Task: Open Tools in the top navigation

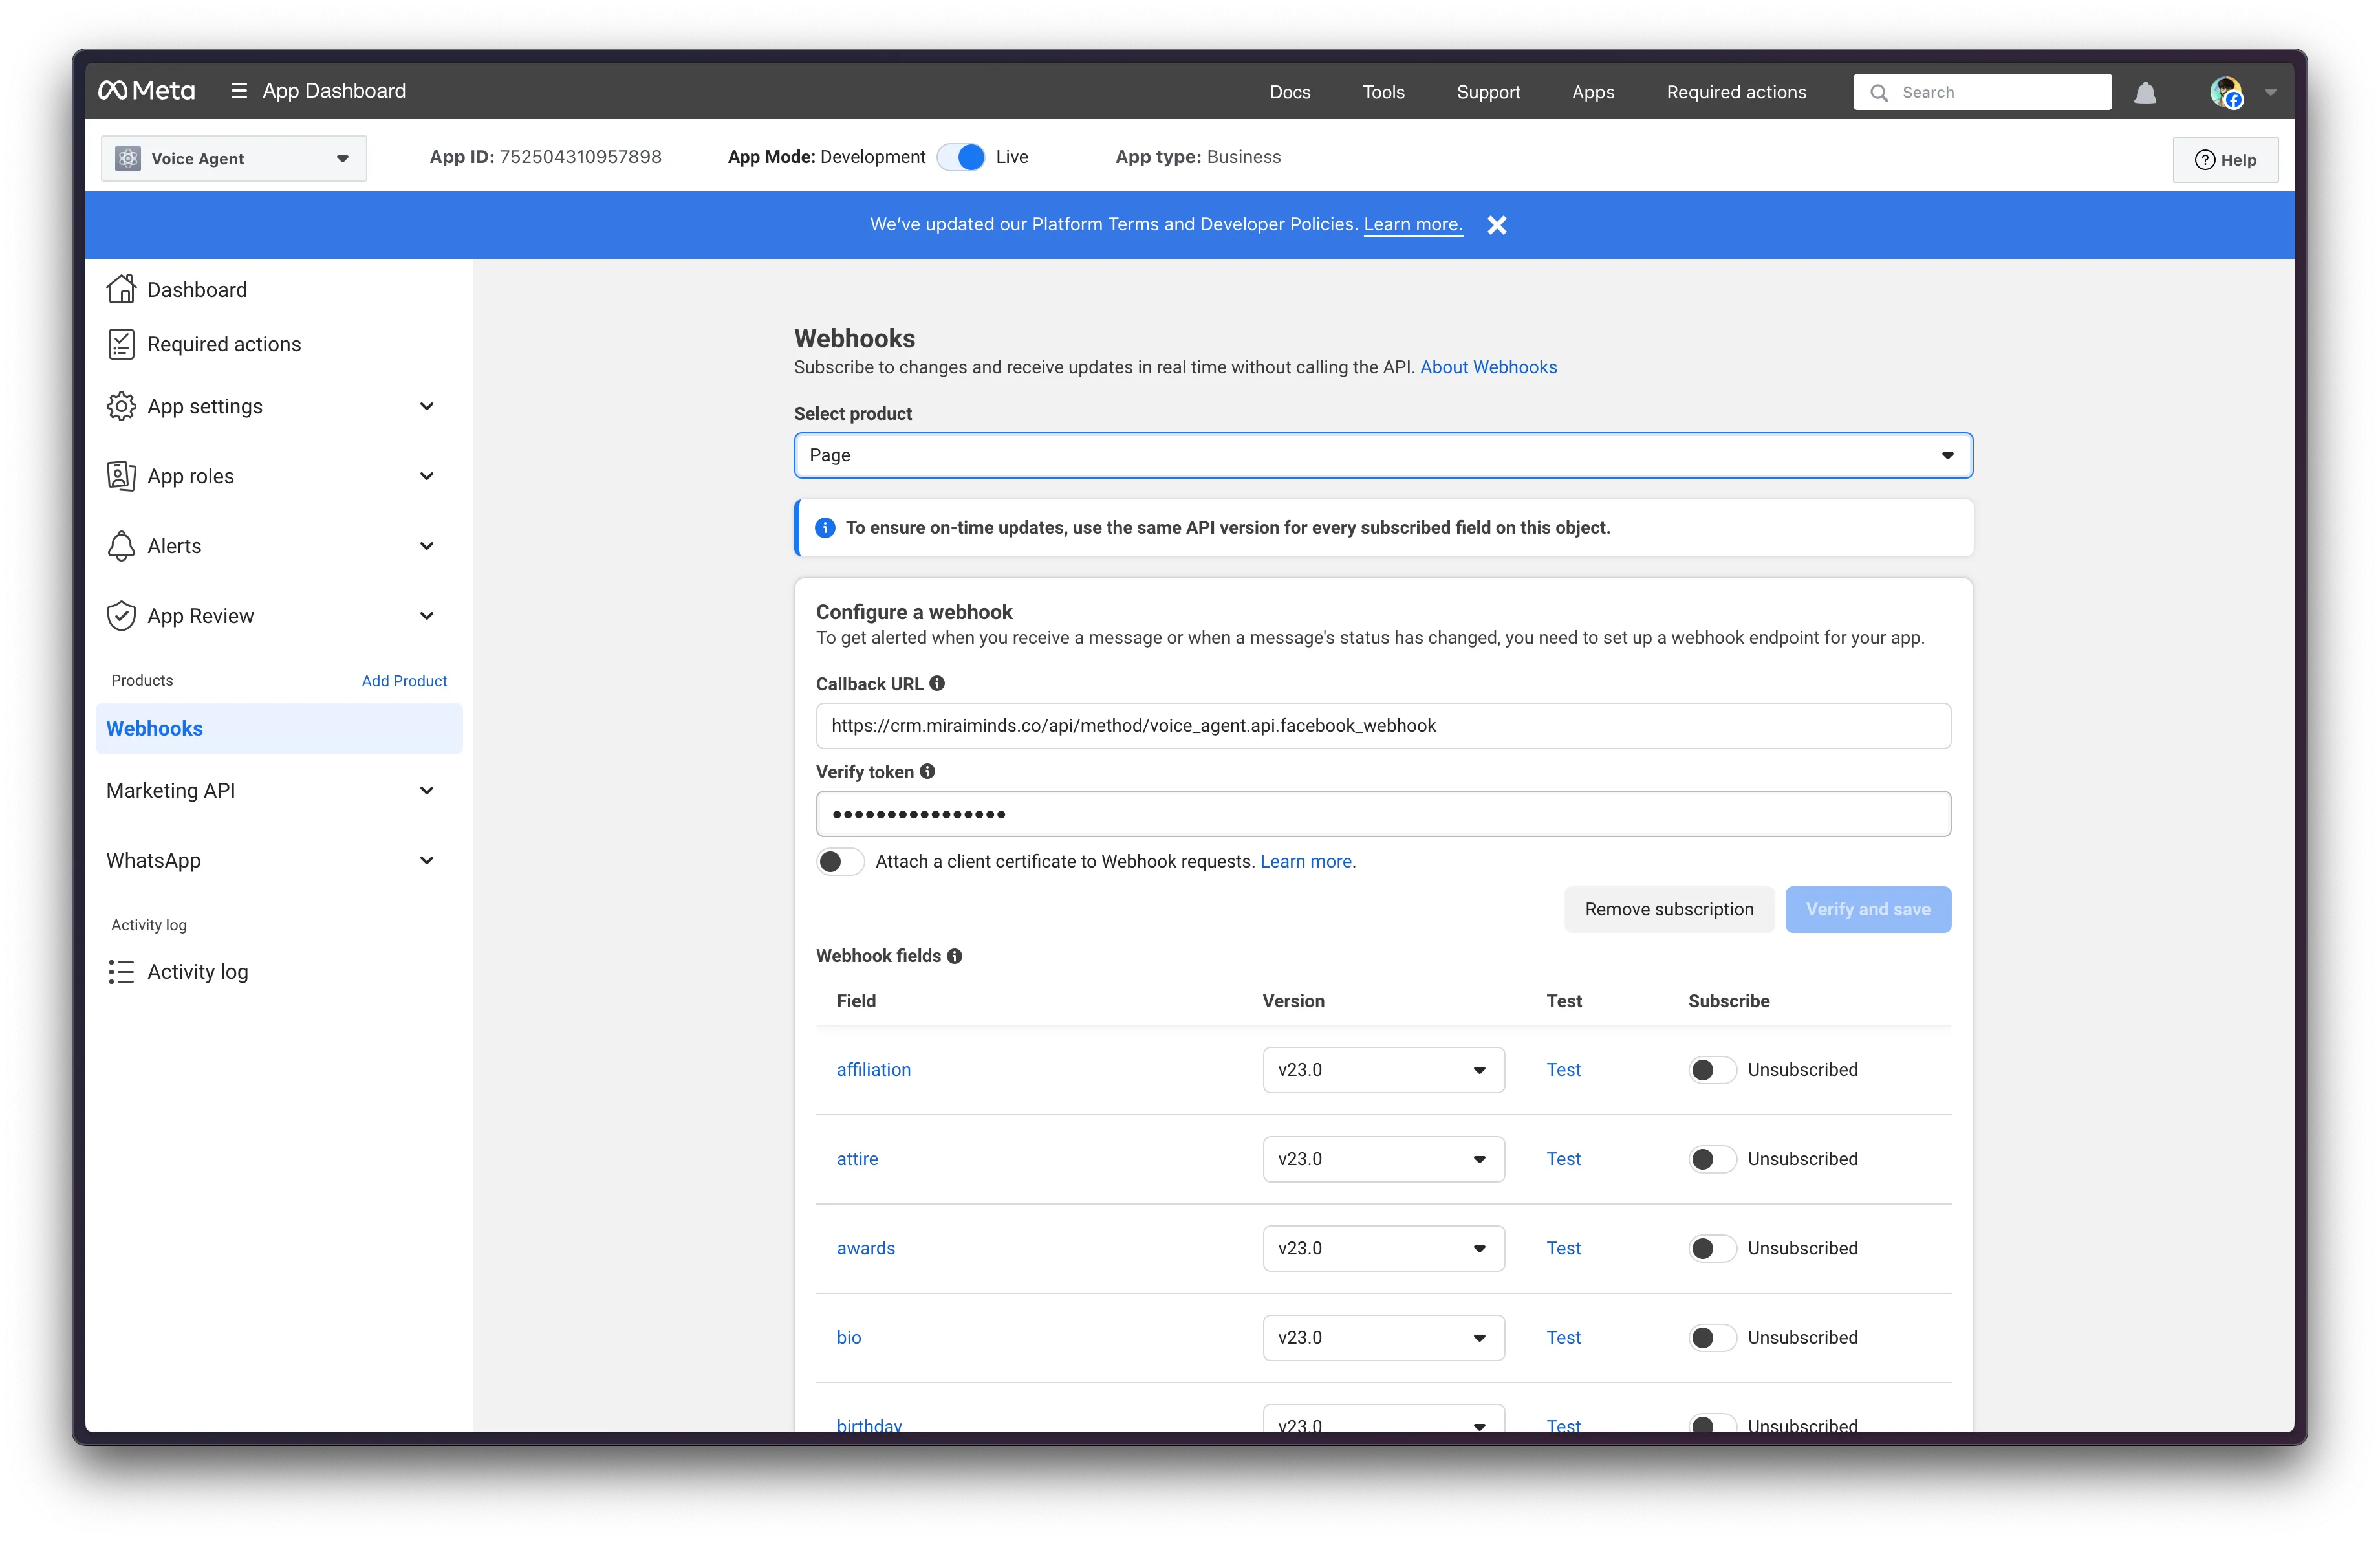Action: (1383, 92)
